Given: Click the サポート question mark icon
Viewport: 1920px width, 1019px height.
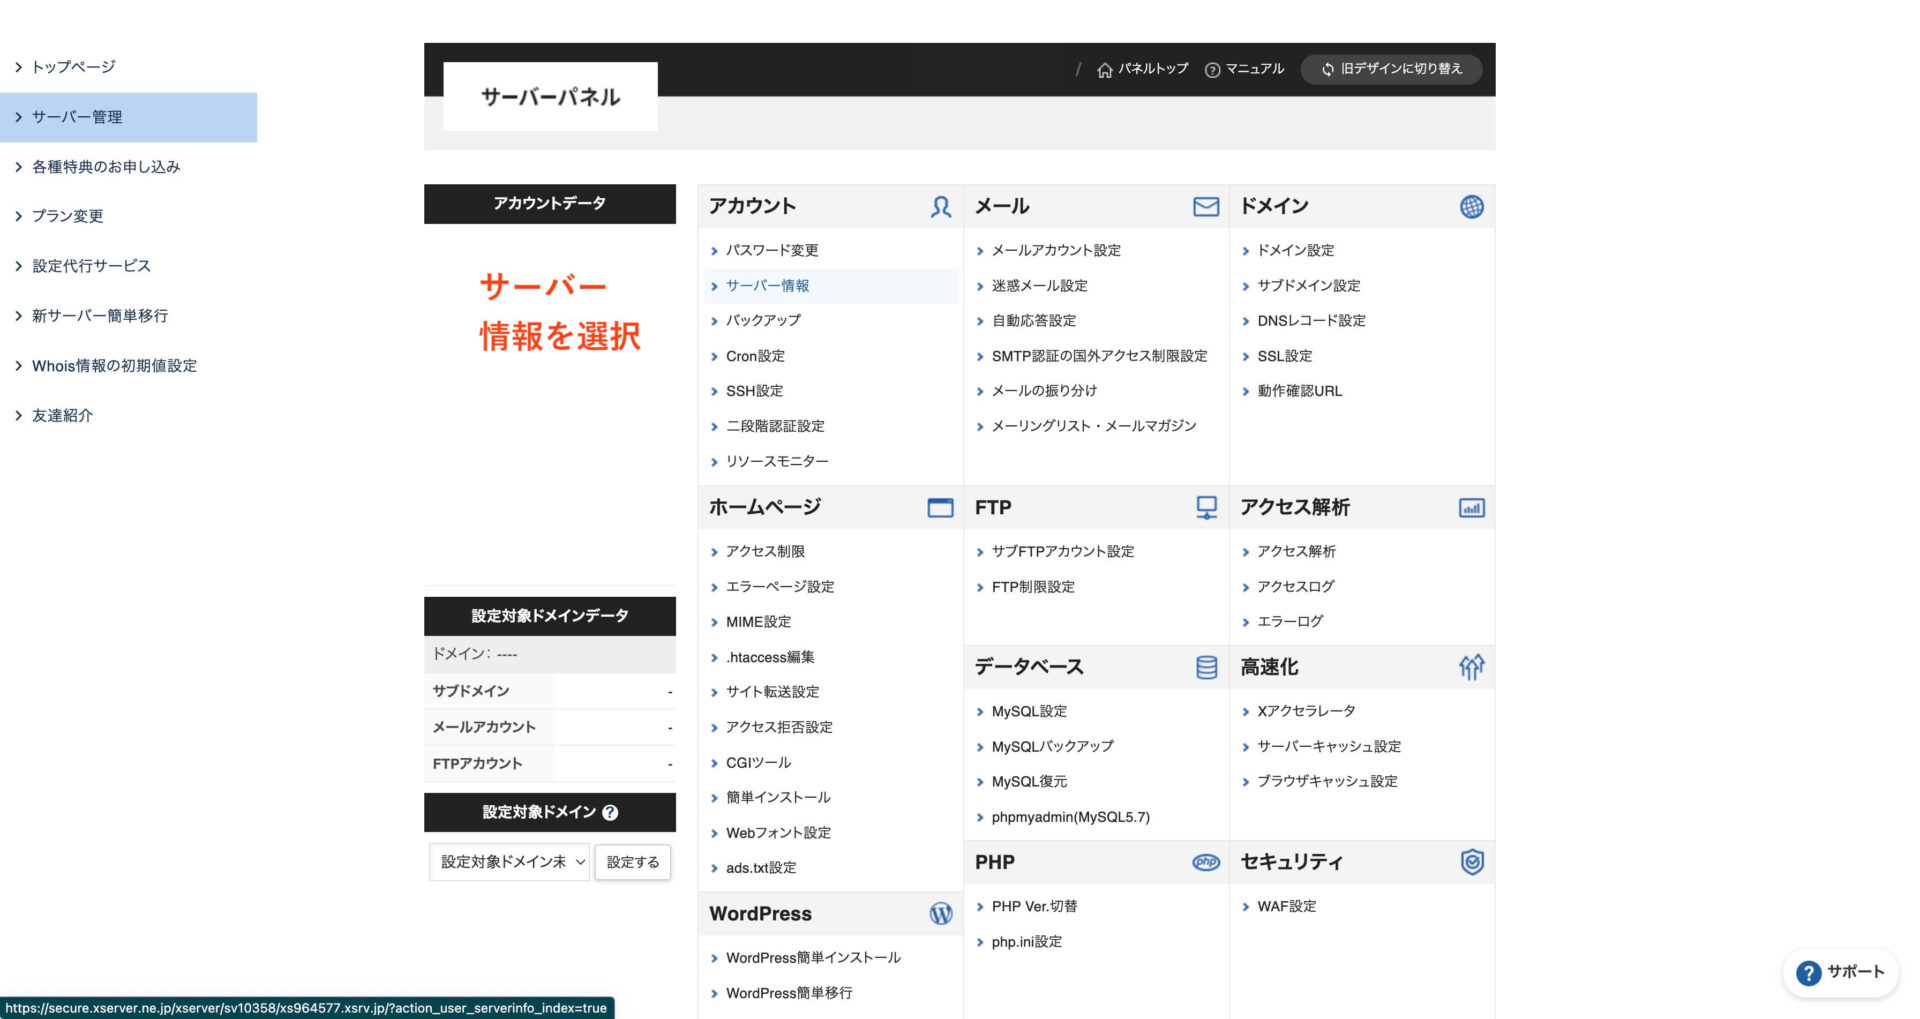Looking at the screenshot, I should tap(1809, 973).
